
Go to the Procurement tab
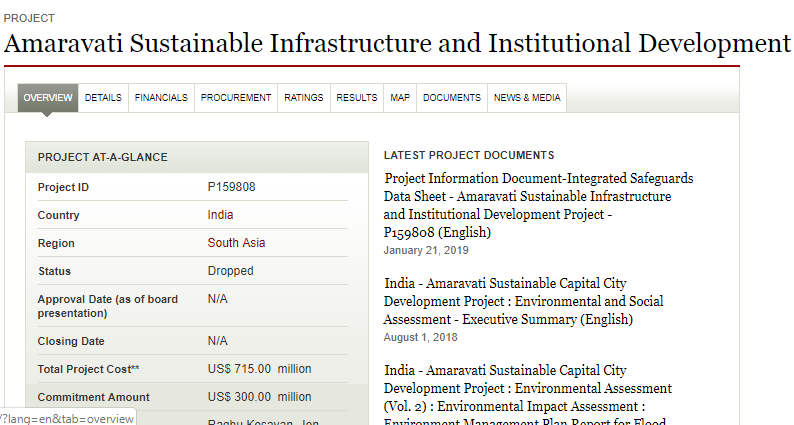tap(236, 98)
